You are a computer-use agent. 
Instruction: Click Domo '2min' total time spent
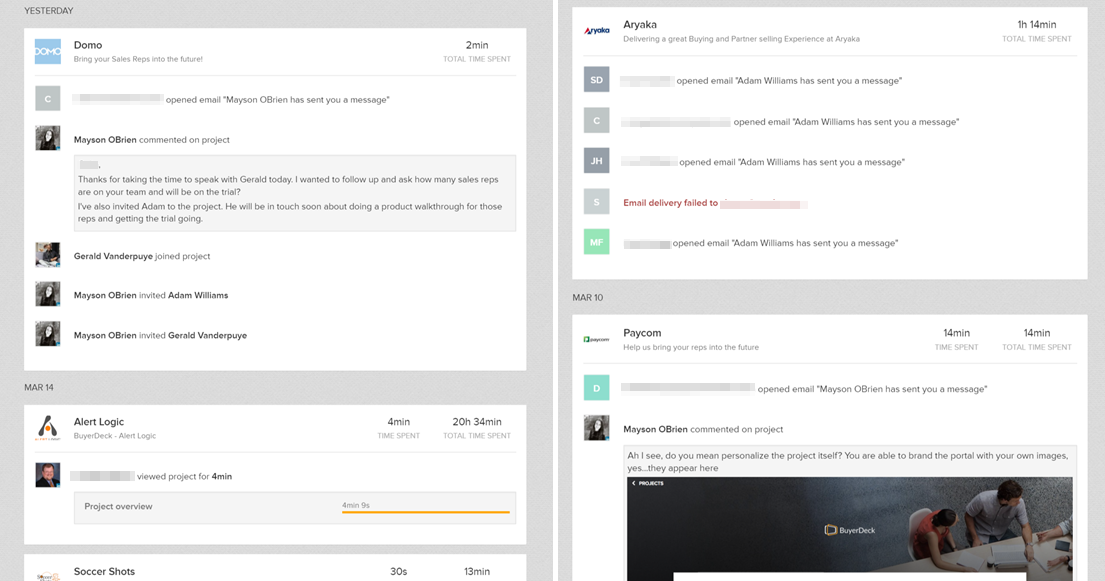point(477,45)
